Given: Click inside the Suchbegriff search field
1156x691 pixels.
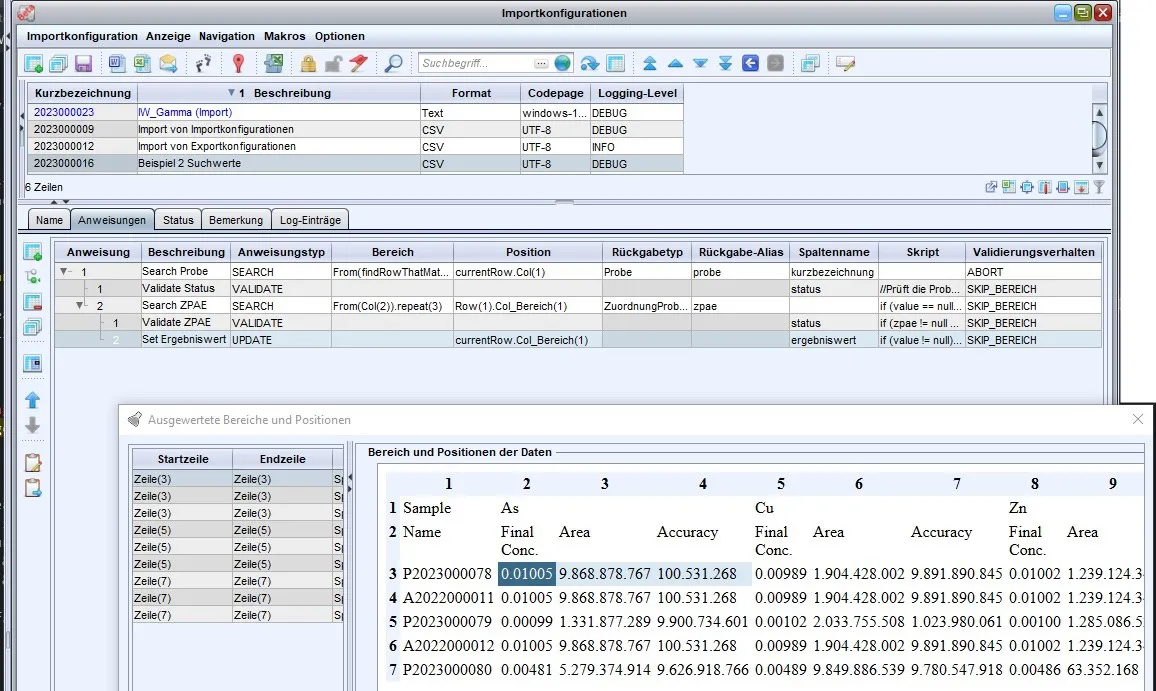Looking at the screenshot, I should pos(477,63).
